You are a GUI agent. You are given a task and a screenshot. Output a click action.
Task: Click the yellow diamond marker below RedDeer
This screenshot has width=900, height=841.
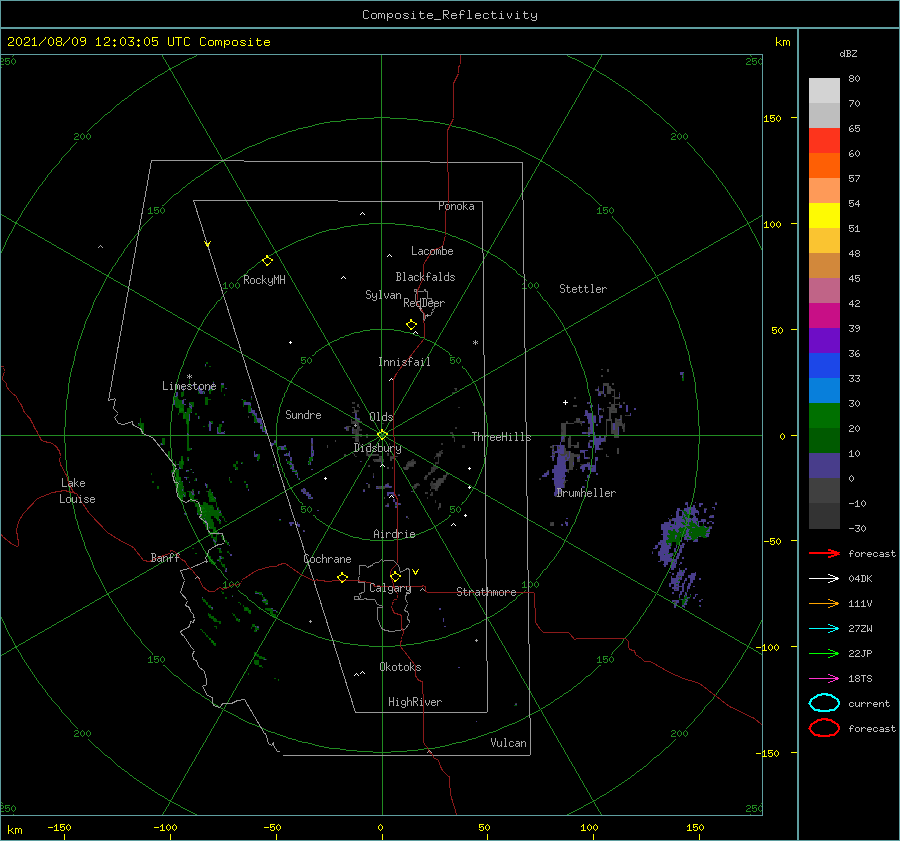(x=411, y=325)
